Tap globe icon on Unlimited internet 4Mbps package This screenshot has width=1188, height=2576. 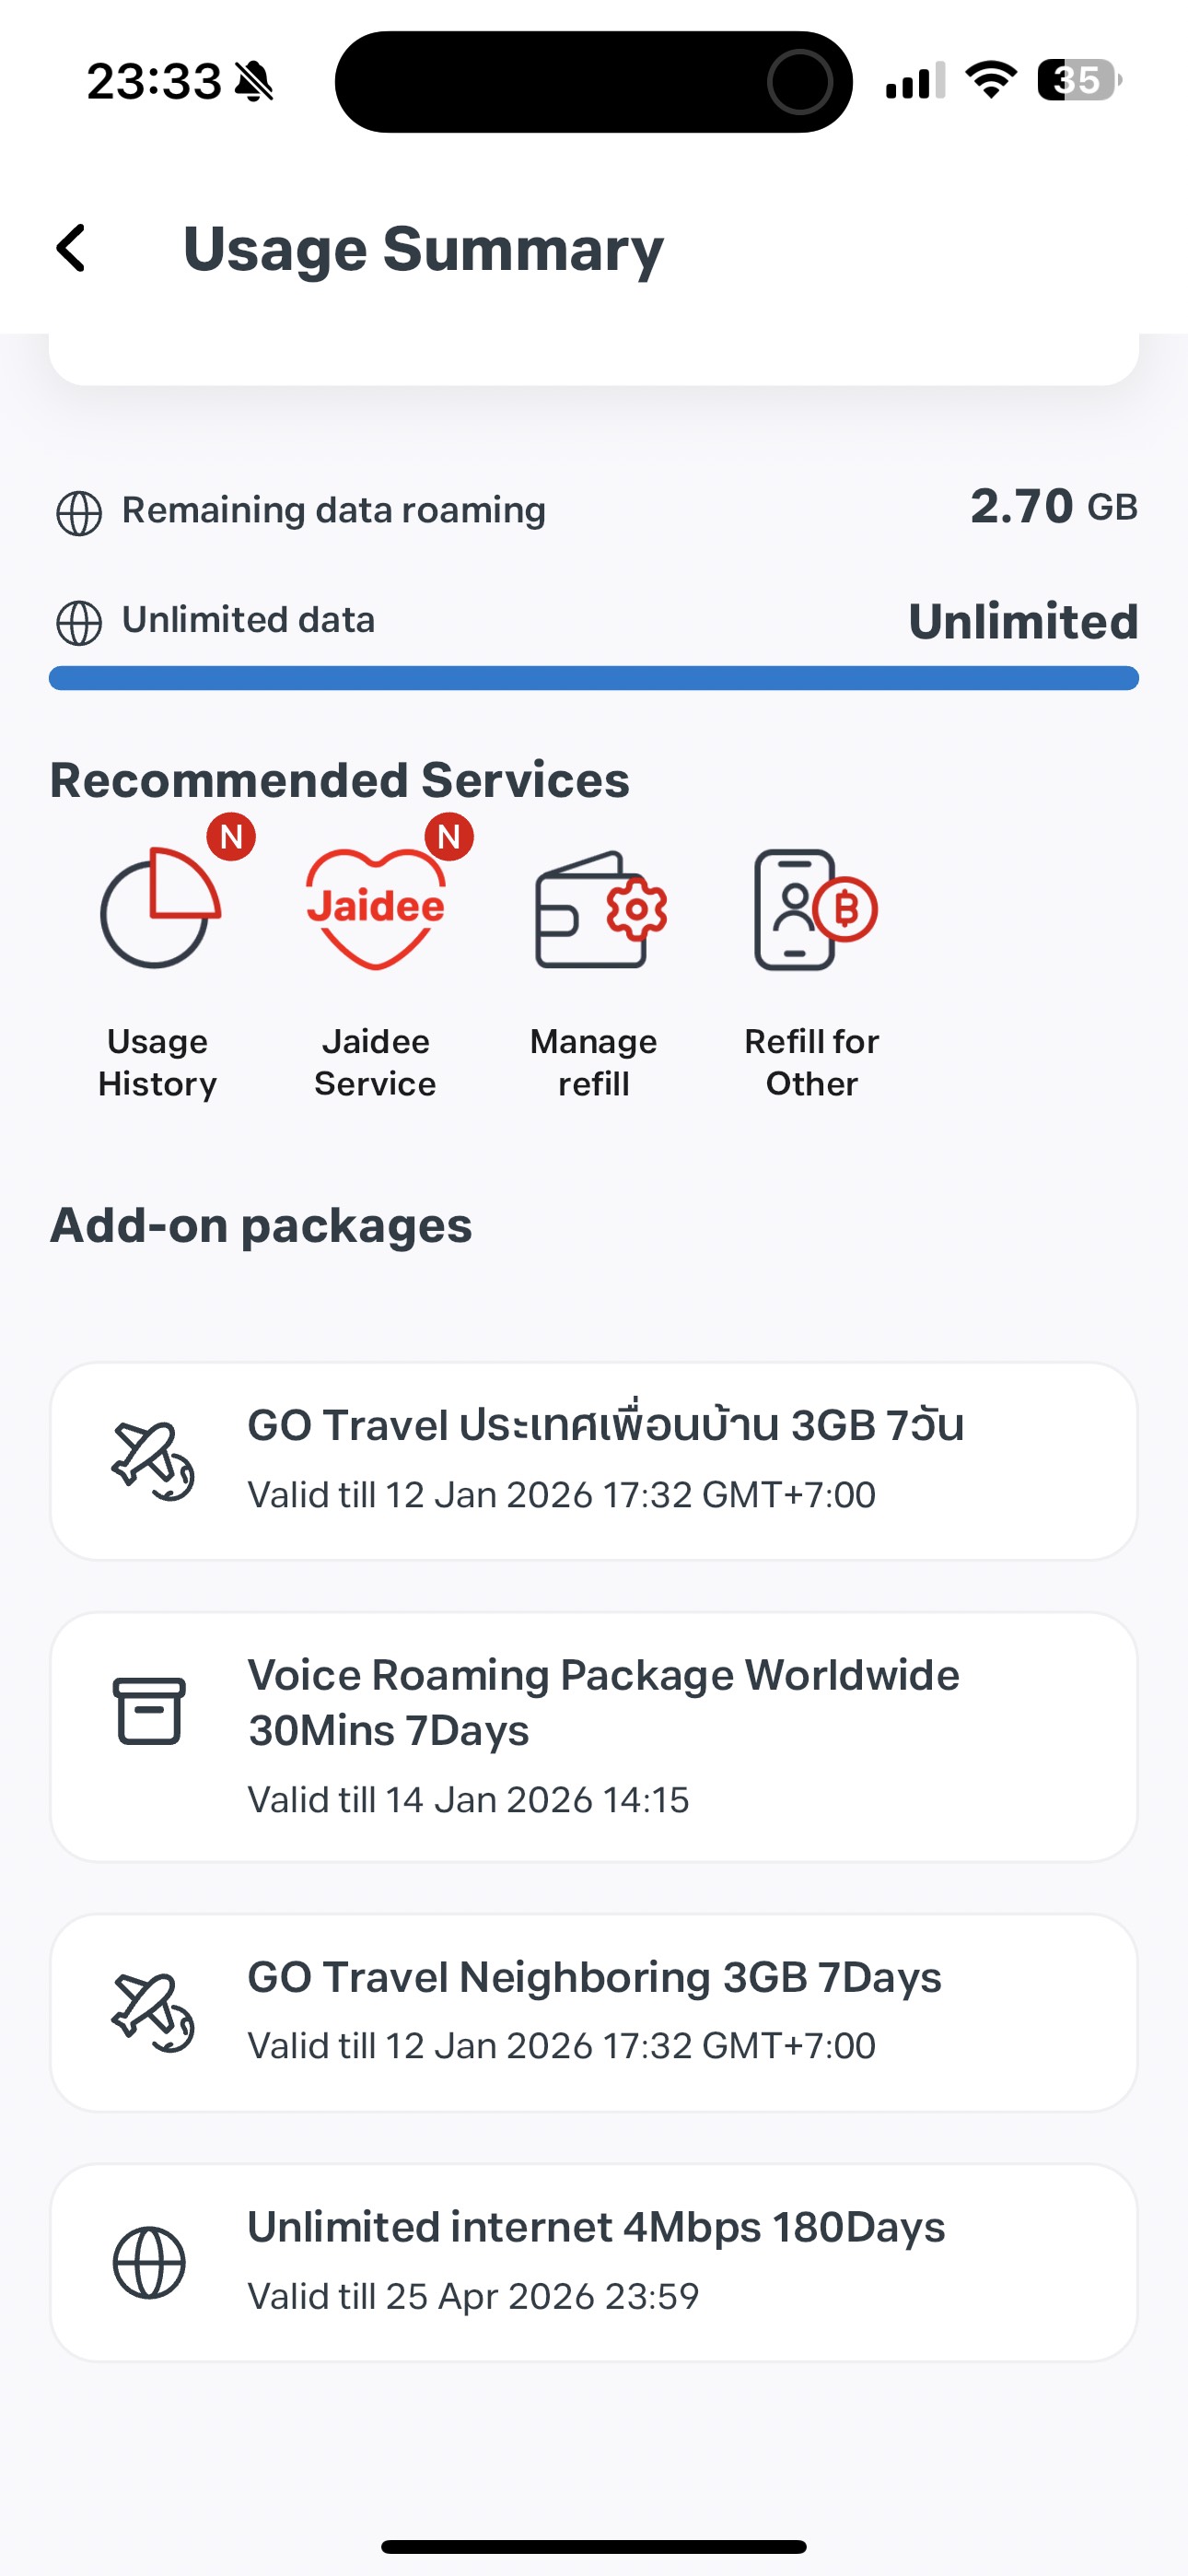[x=149, y=2263]
